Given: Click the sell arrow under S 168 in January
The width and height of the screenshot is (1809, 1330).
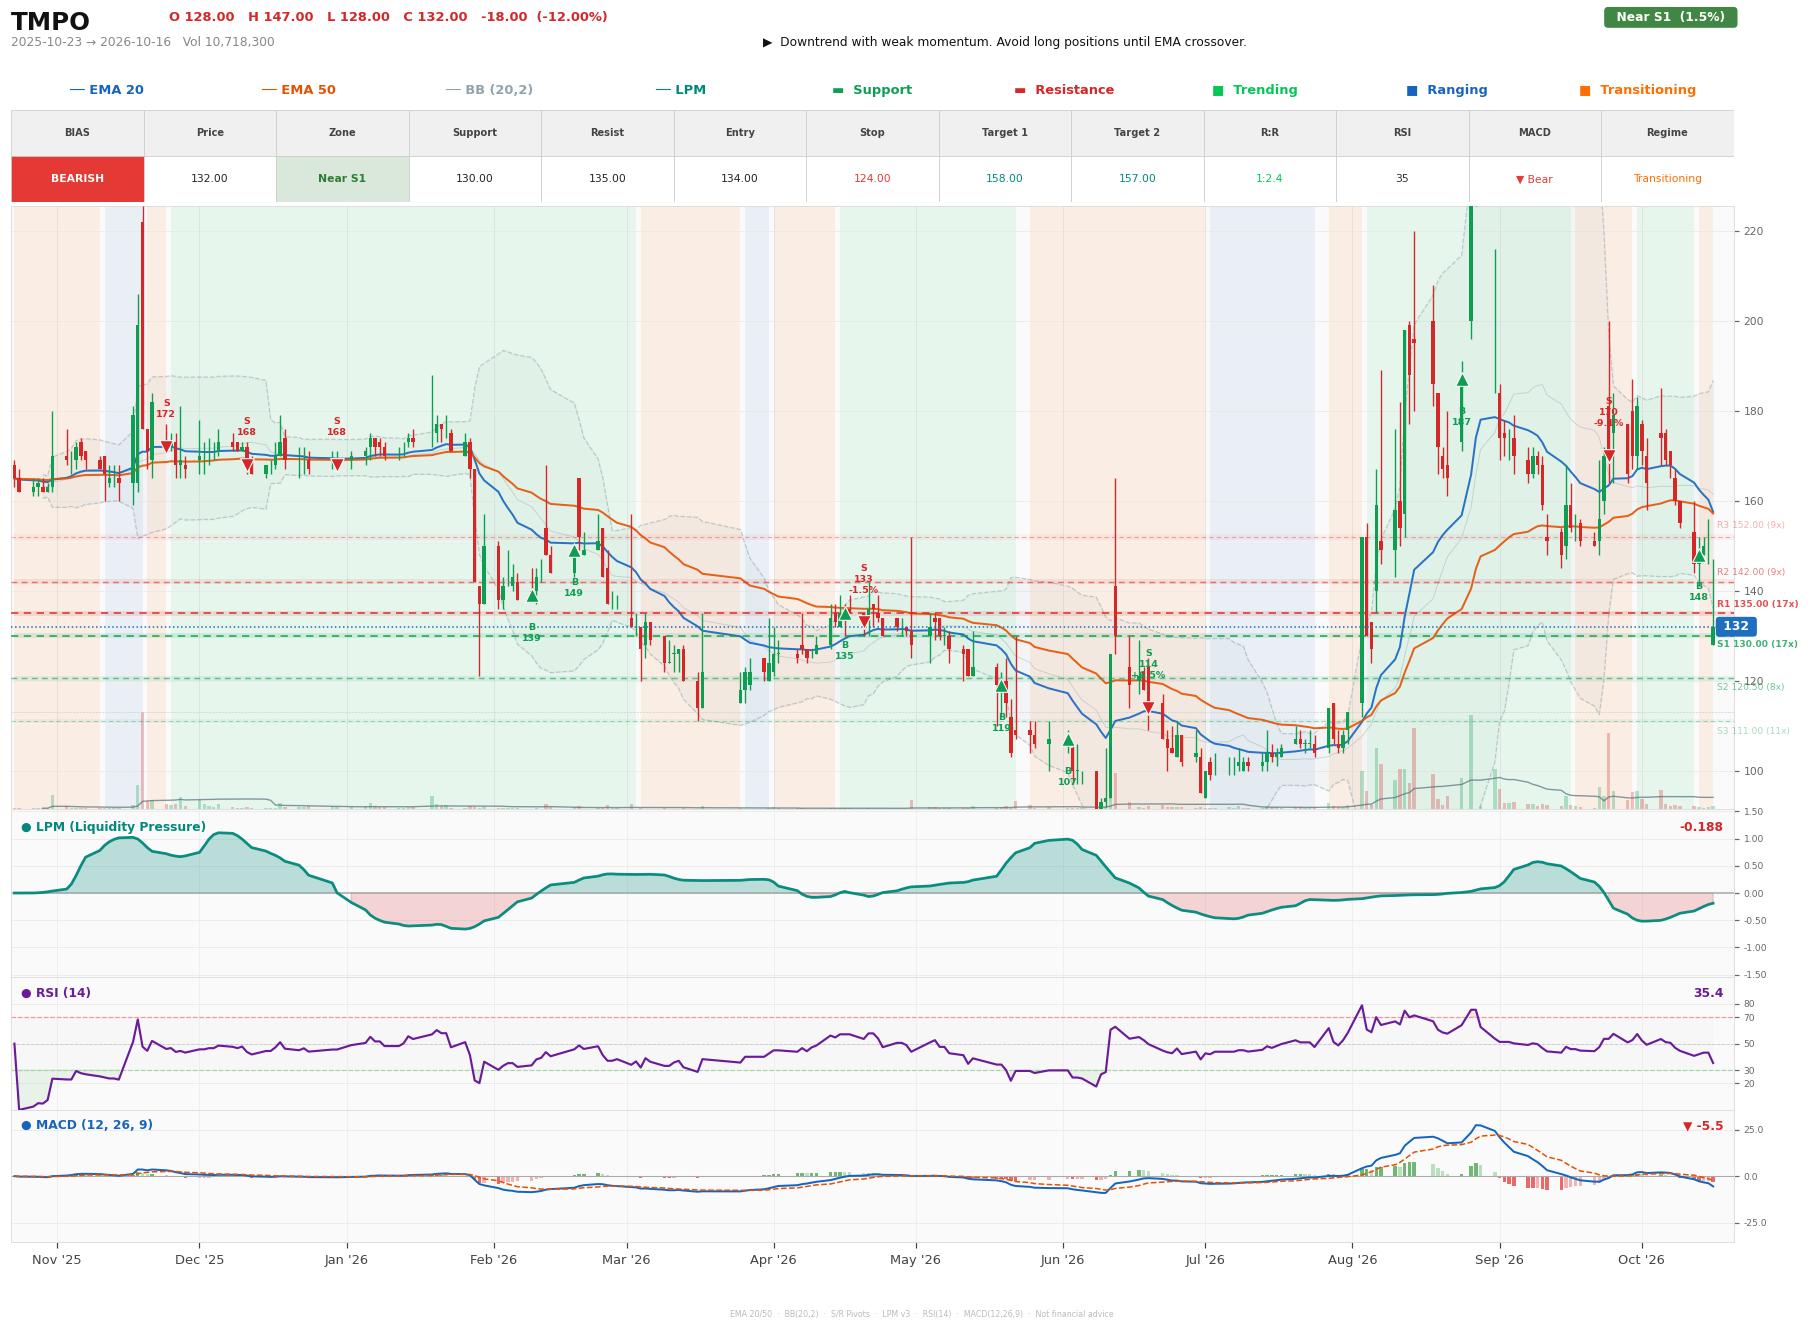Looking at the screenshot, I should [x=337, y=465].
